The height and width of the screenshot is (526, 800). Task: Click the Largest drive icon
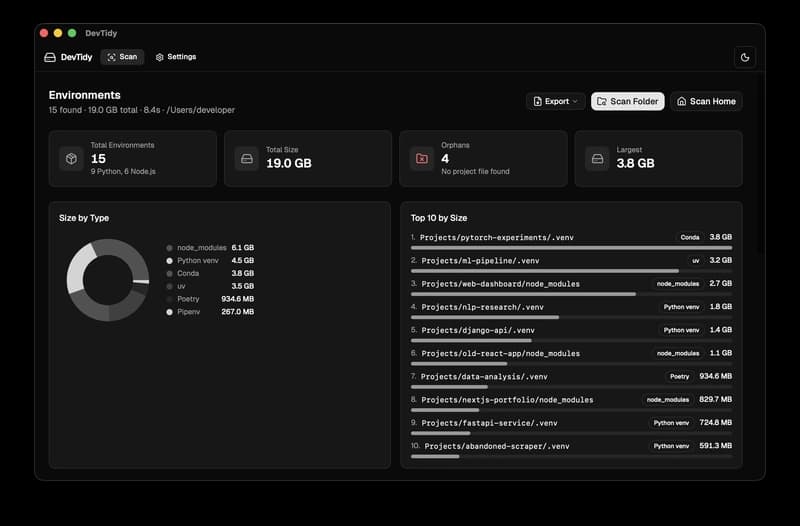[x=597, y=159]
